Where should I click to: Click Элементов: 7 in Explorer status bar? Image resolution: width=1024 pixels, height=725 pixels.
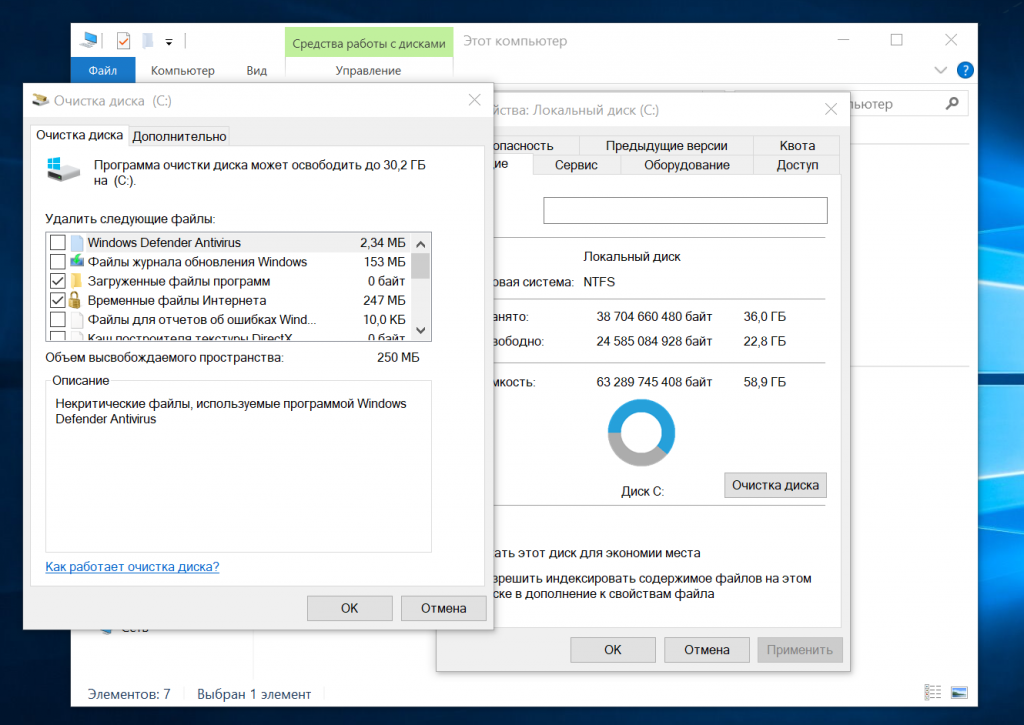click(129, 694)
